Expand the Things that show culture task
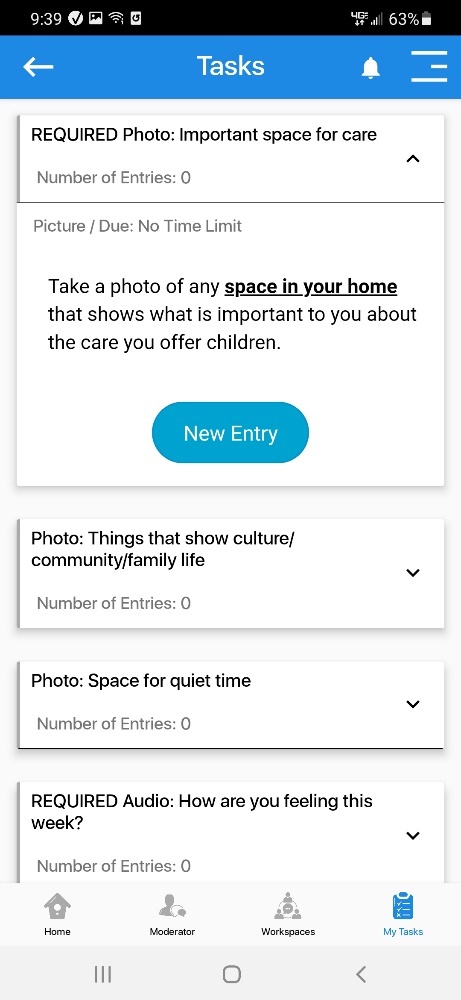 pos(413,573)
